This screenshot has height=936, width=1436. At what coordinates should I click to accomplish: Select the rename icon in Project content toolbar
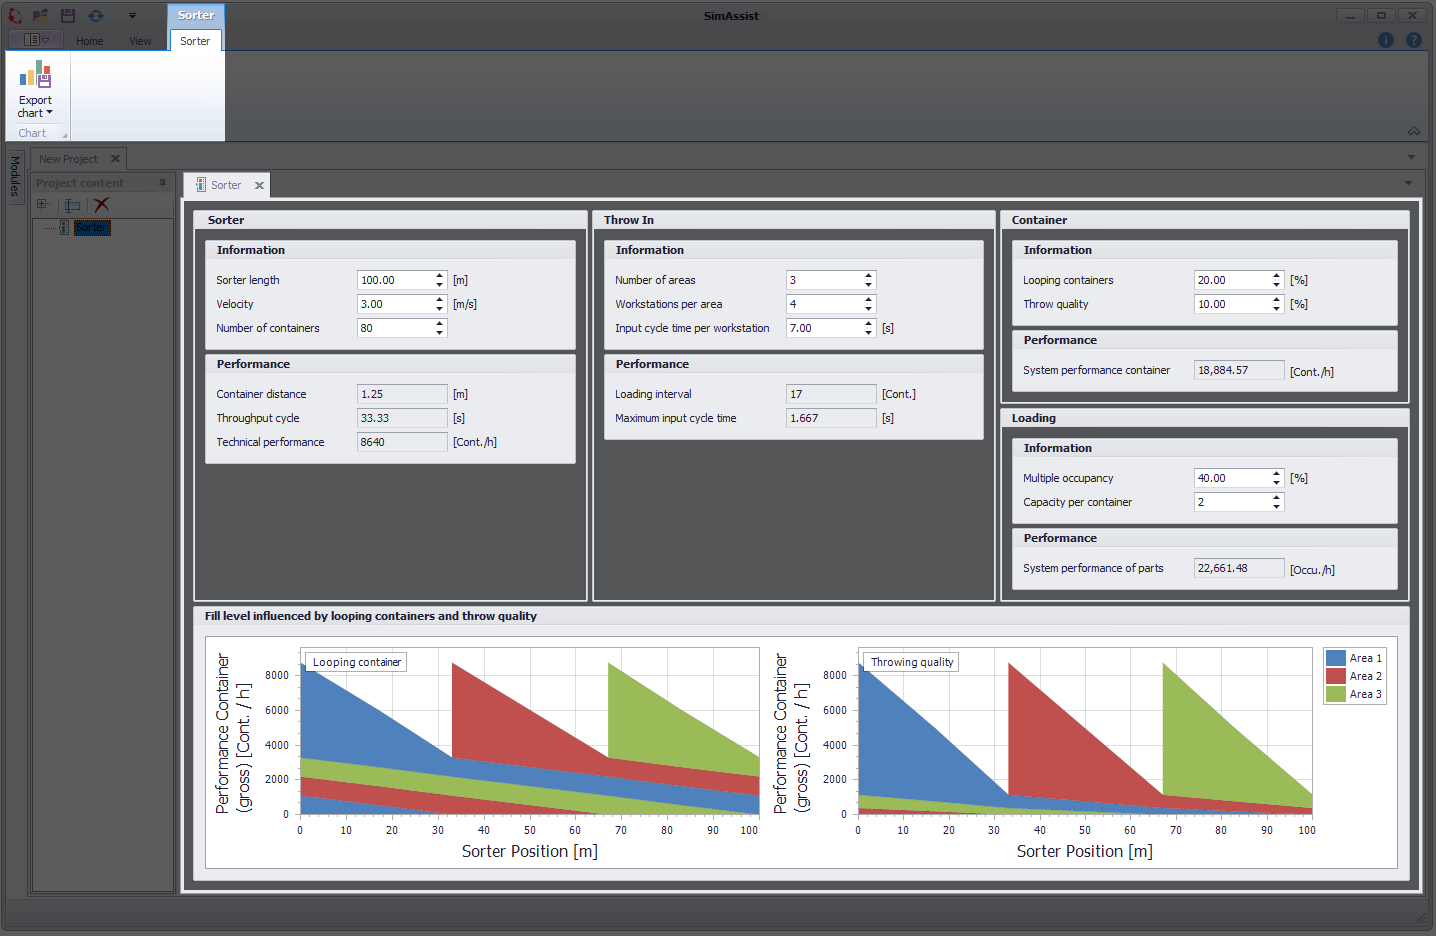click(70, 204)
